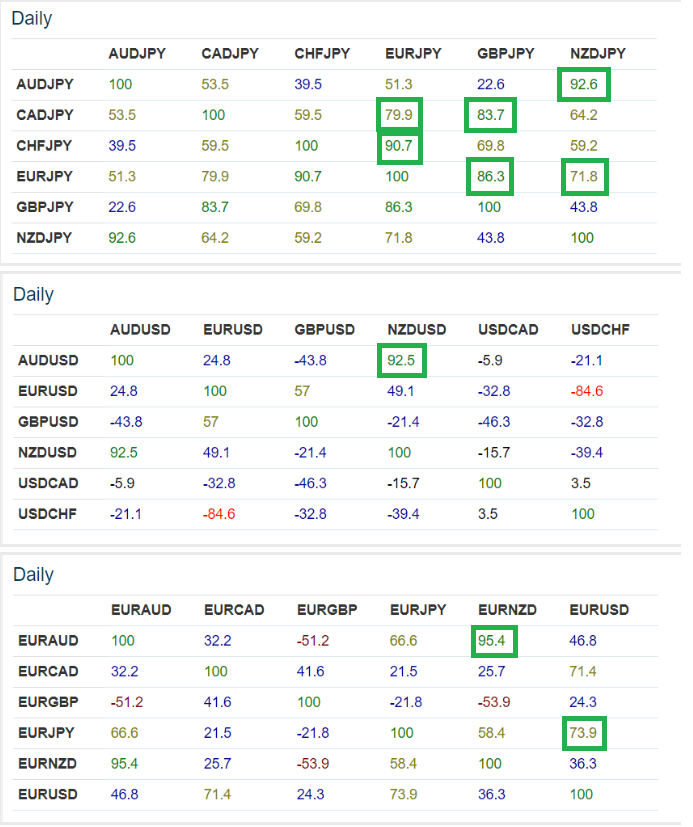The image size is (693, 827).
Task: Click the Daily heading above the JPY table
Action: (x=32, y=19)
